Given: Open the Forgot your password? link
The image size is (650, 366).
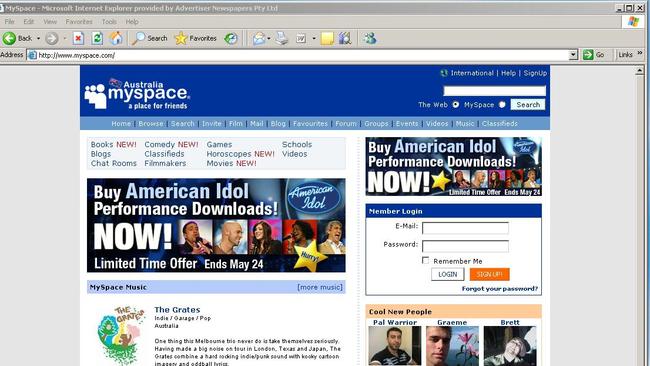Looking at the screenshot, I should [500, 289].
